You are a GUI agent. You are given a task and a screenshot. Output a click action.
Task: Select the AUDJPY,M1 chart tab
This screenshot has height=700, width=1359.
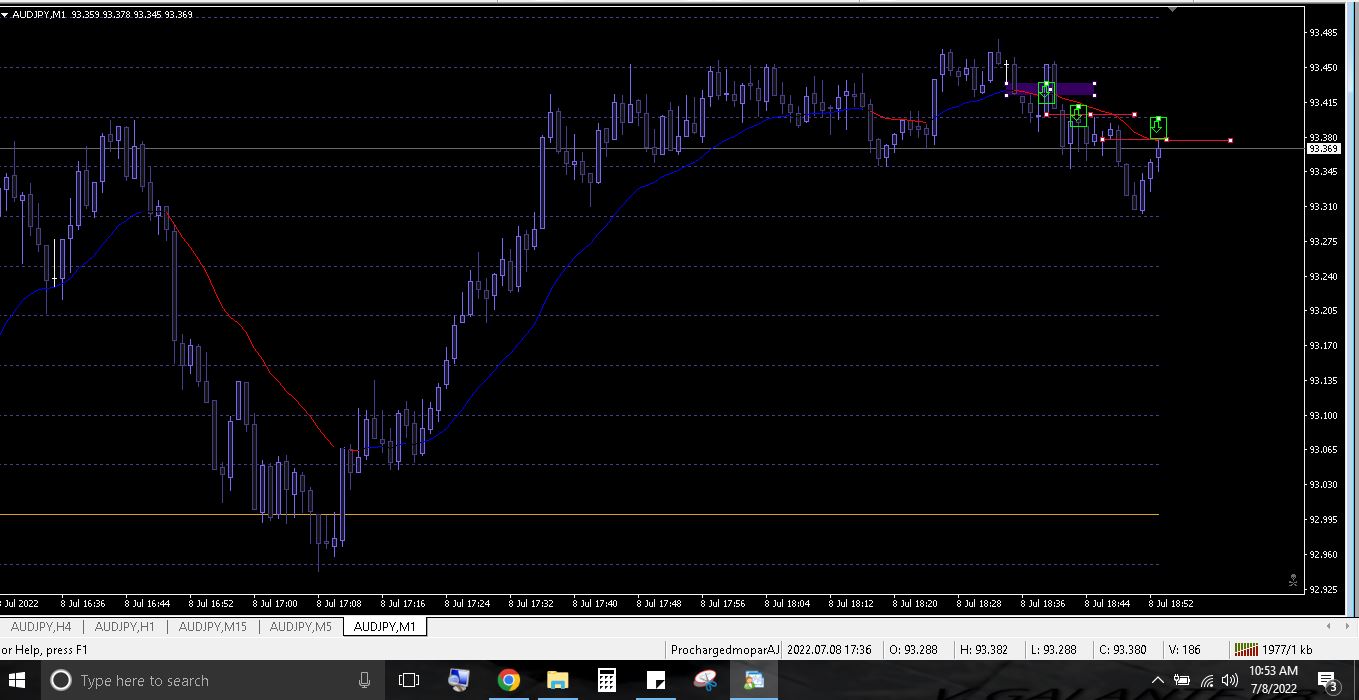pyautogui.click(x=385, y=627)
